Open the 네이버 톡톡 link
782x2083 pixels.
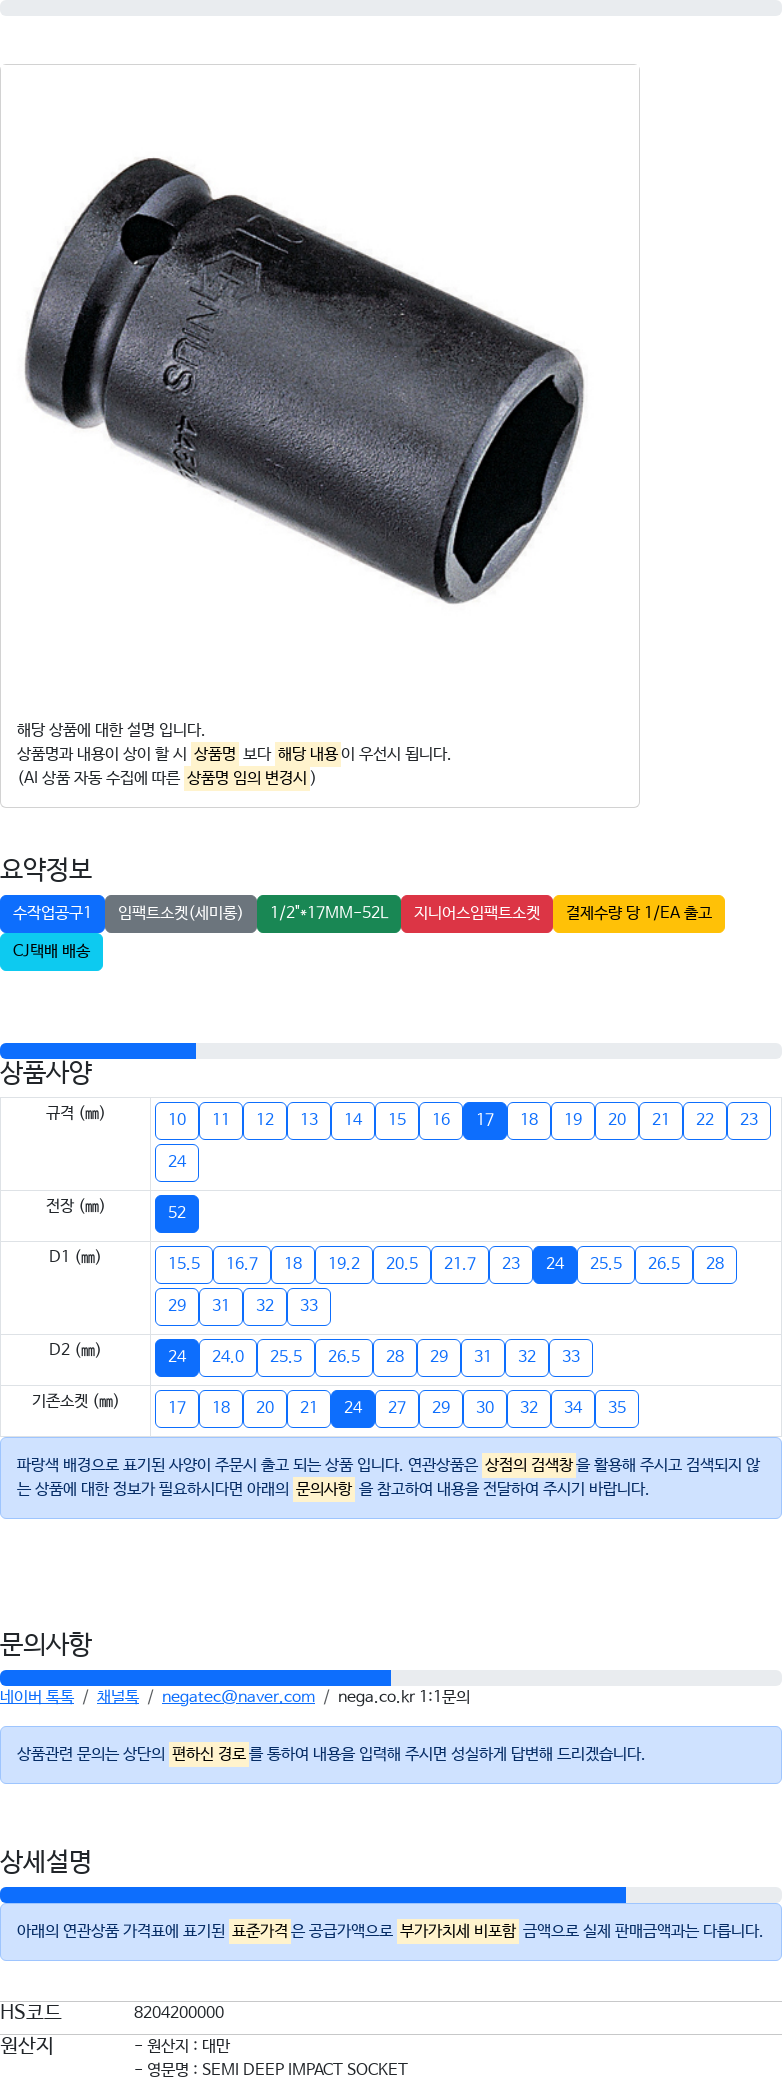click(37, 1697)
